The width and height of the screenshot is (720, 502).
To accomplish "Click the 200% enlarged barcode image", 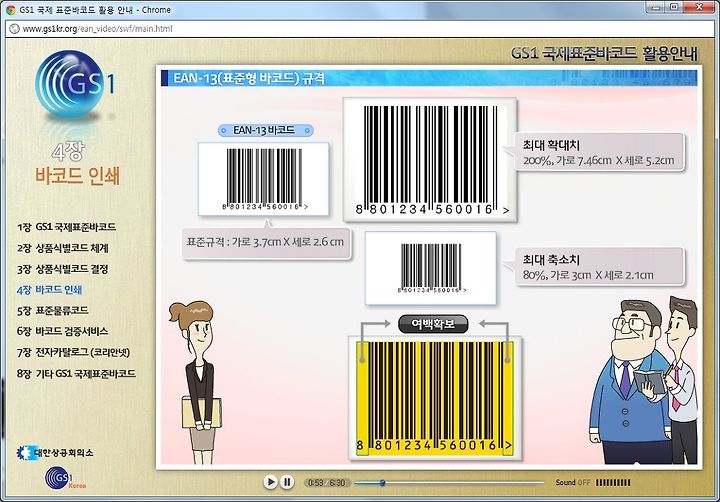I will click(x=430, y=159).
